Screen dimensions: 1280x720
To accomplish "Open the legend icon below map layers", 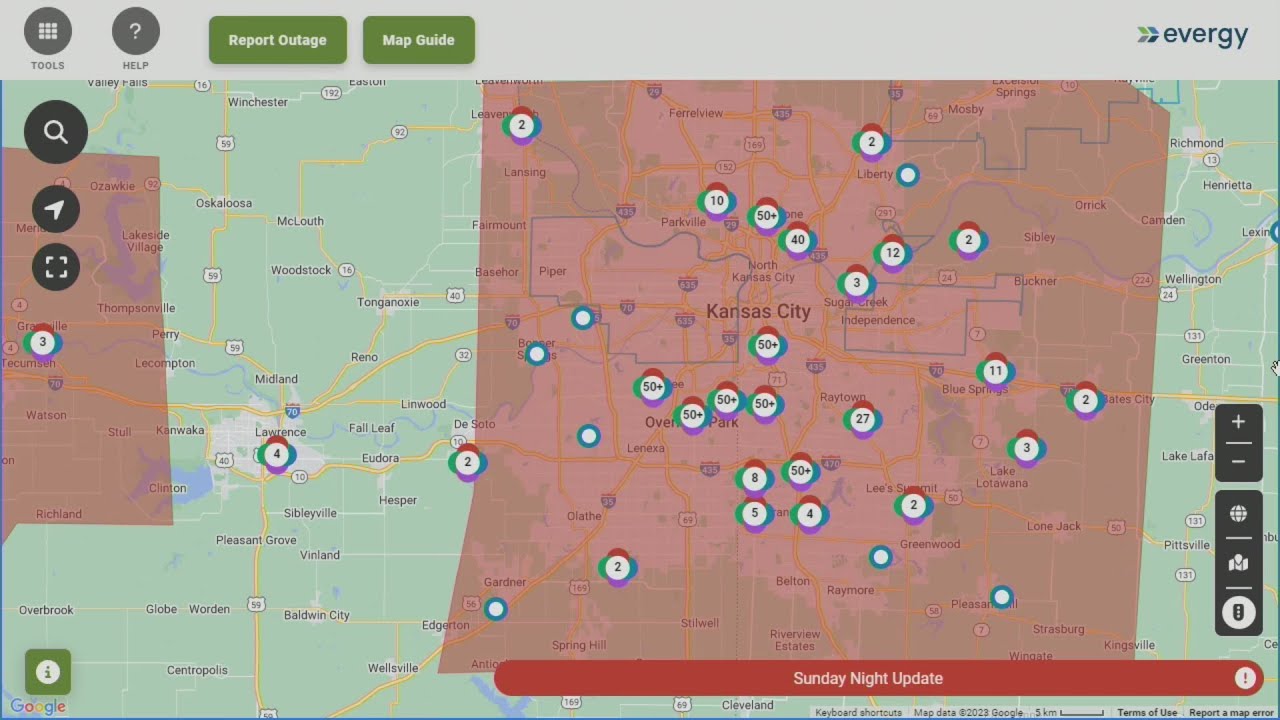I will coord(1238,612).
